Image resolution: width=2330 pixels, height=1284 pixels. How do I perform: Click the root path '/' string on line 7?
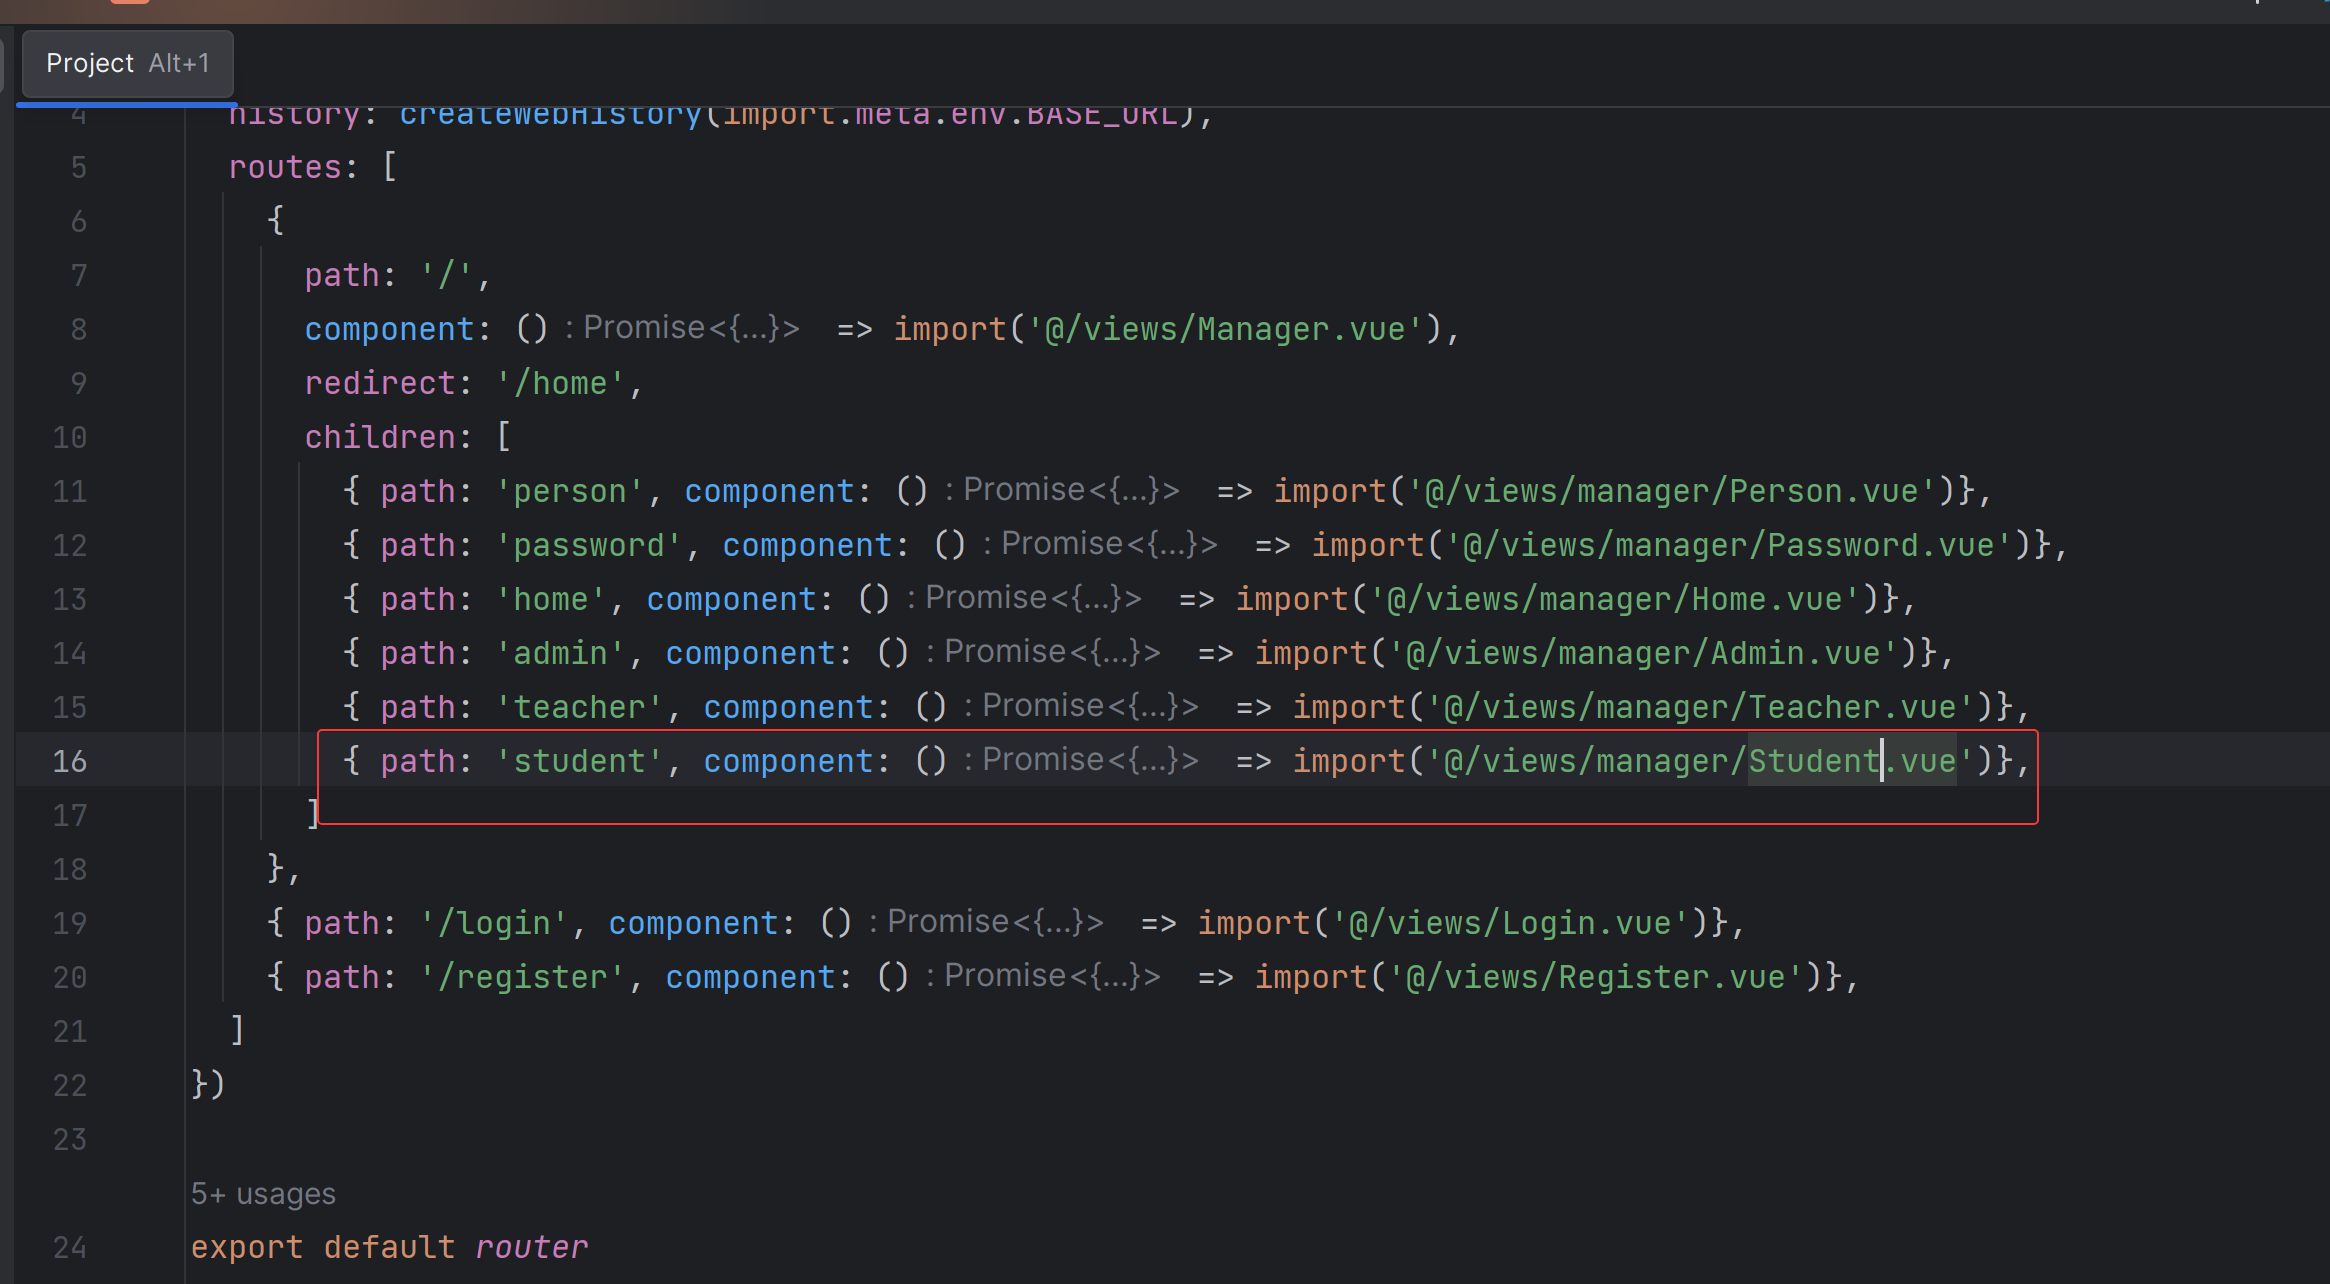pyautogui.click(x=447, y=275)
